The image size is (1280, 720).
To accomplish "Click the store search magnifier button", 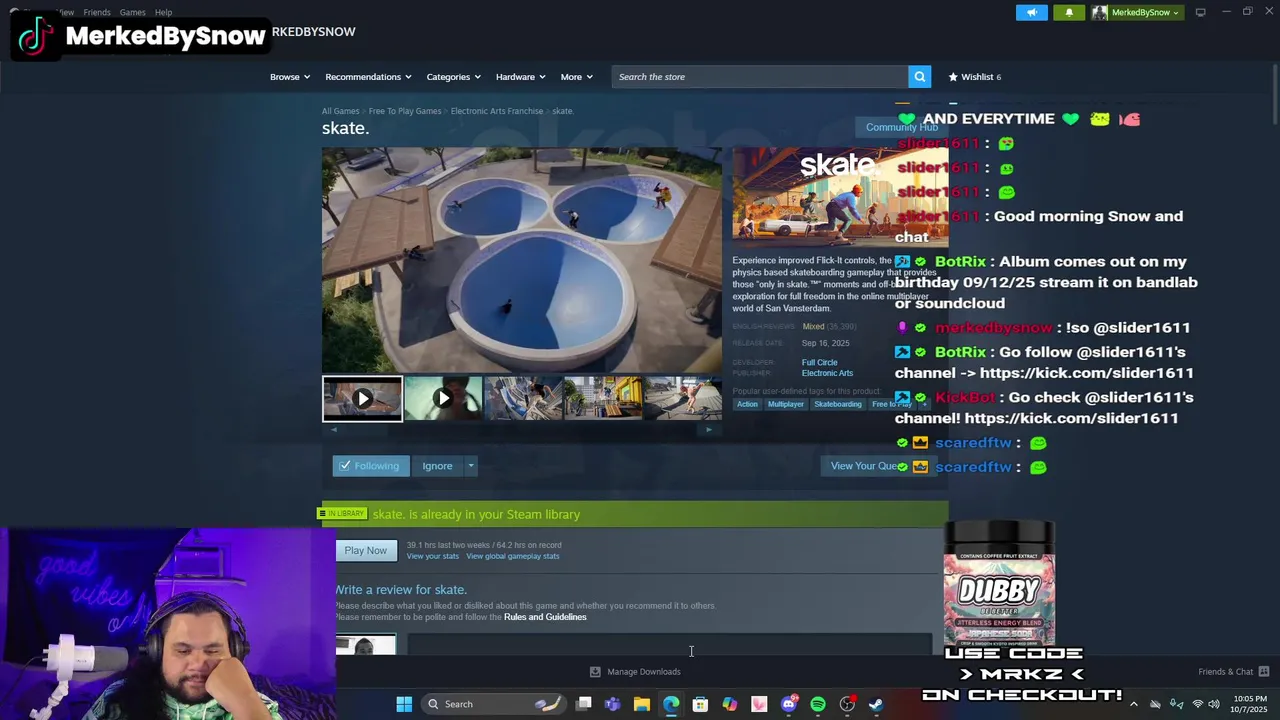I will [x=919, y=76].
